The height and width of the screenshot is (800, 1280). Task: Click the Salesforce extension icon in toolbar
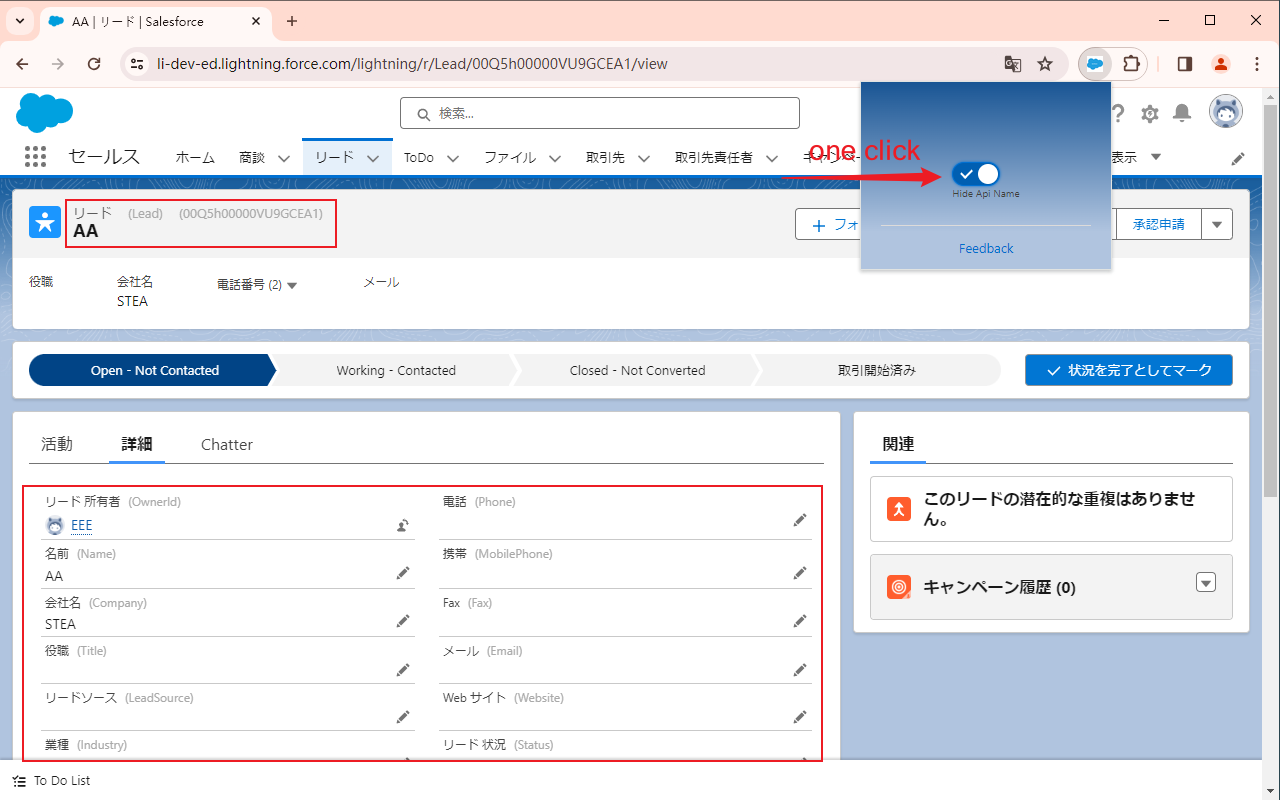pyautogui.click(x=1096, y=64)
